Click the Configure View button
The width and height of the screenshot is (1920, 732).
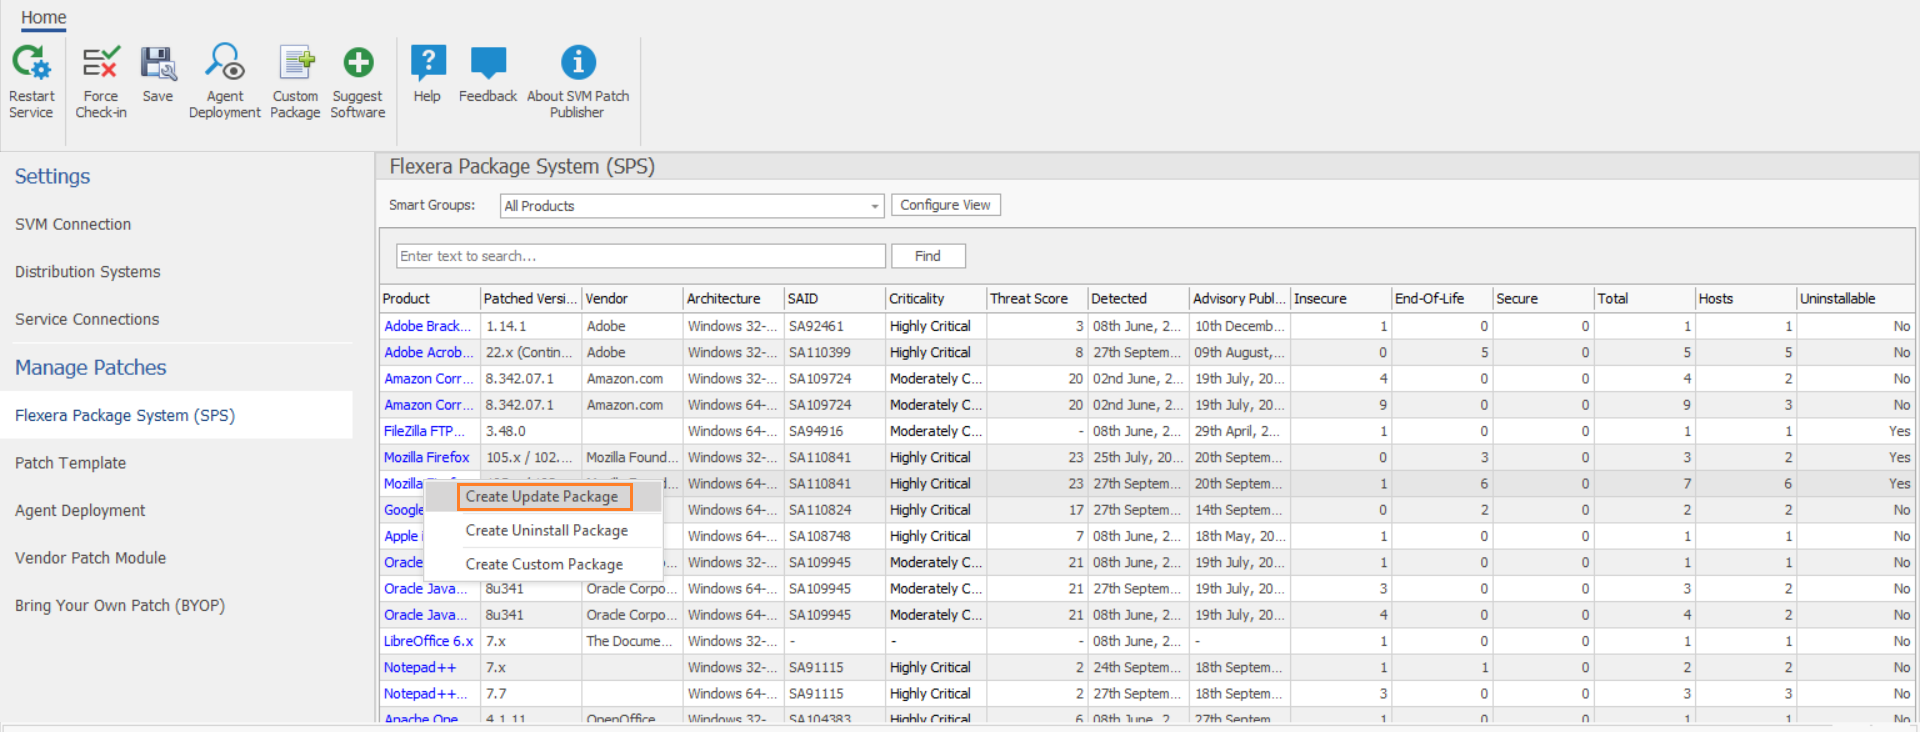945,205
